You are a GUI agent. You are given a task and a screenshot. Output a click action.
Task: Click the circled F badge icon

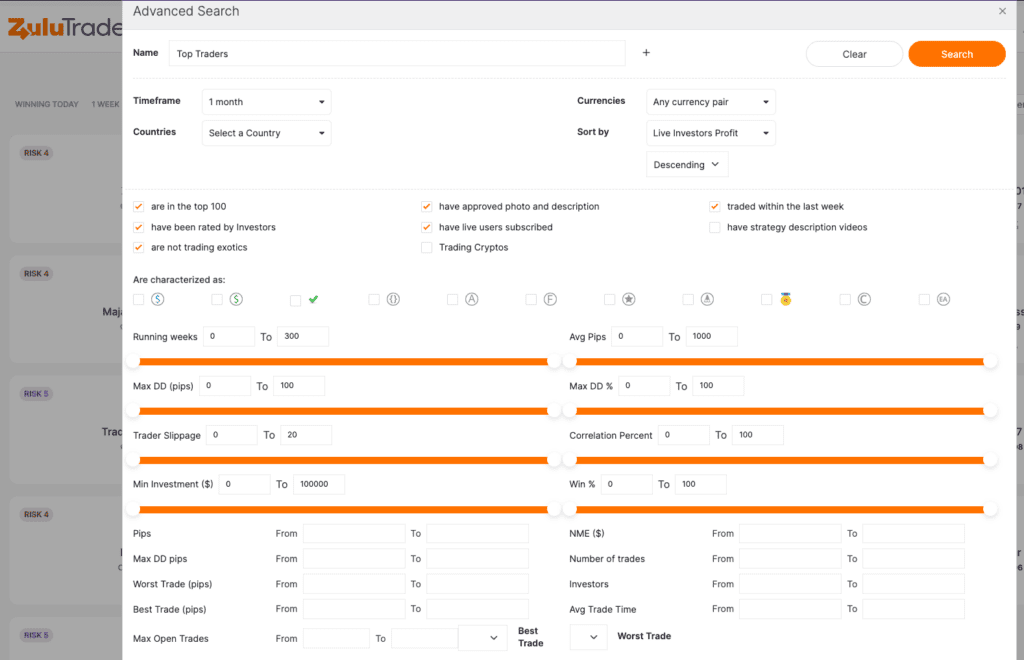click(x=551, y=299)
